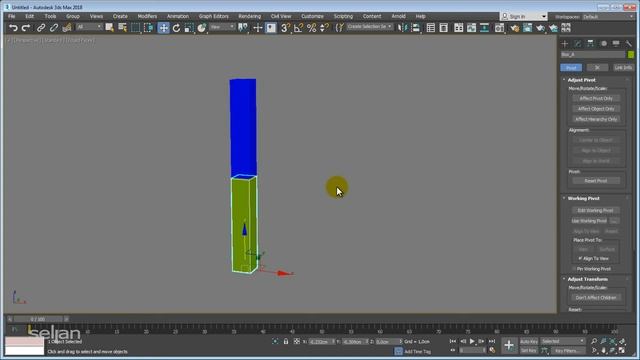
Task: Open the Animation menu
Action: pyautogui.click(x=178, y=16)
